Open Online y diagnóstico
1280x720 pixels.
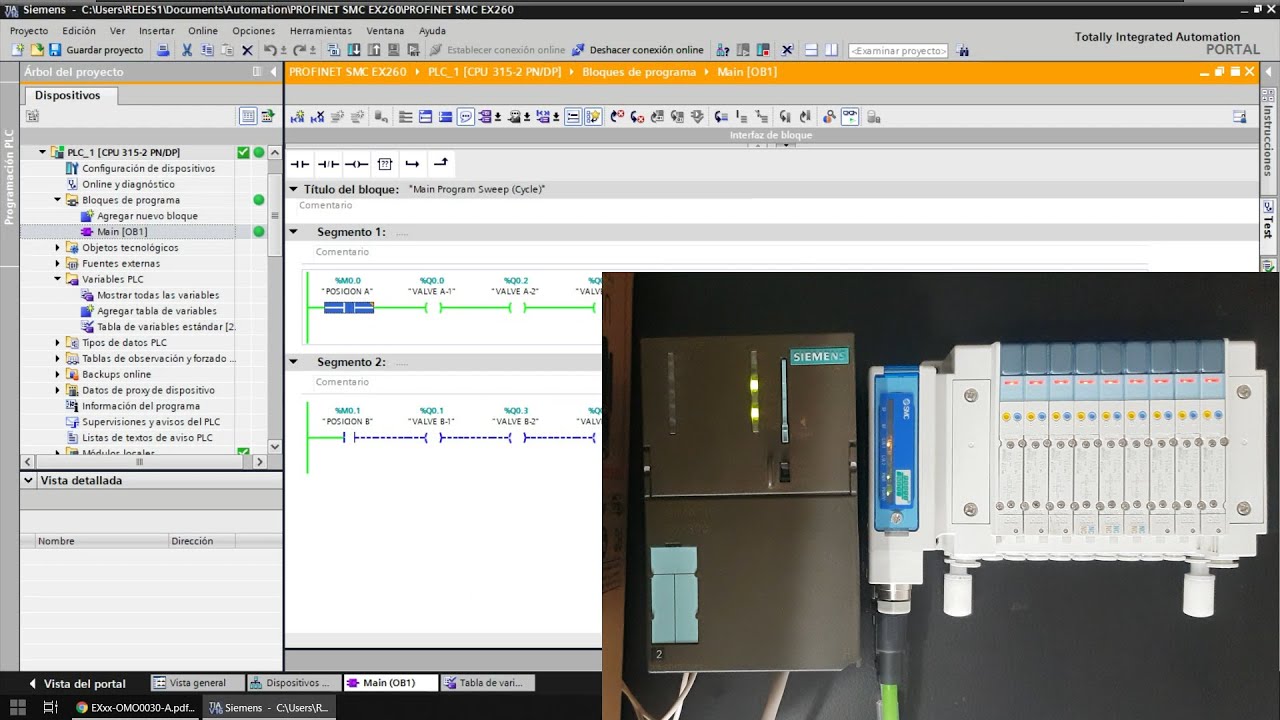(128, 184)
